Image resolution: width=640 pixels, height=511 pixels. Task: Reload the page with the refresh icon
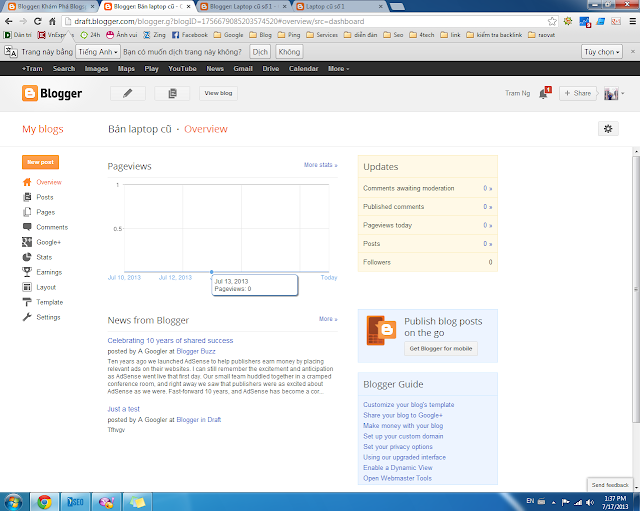click(38, 21)
